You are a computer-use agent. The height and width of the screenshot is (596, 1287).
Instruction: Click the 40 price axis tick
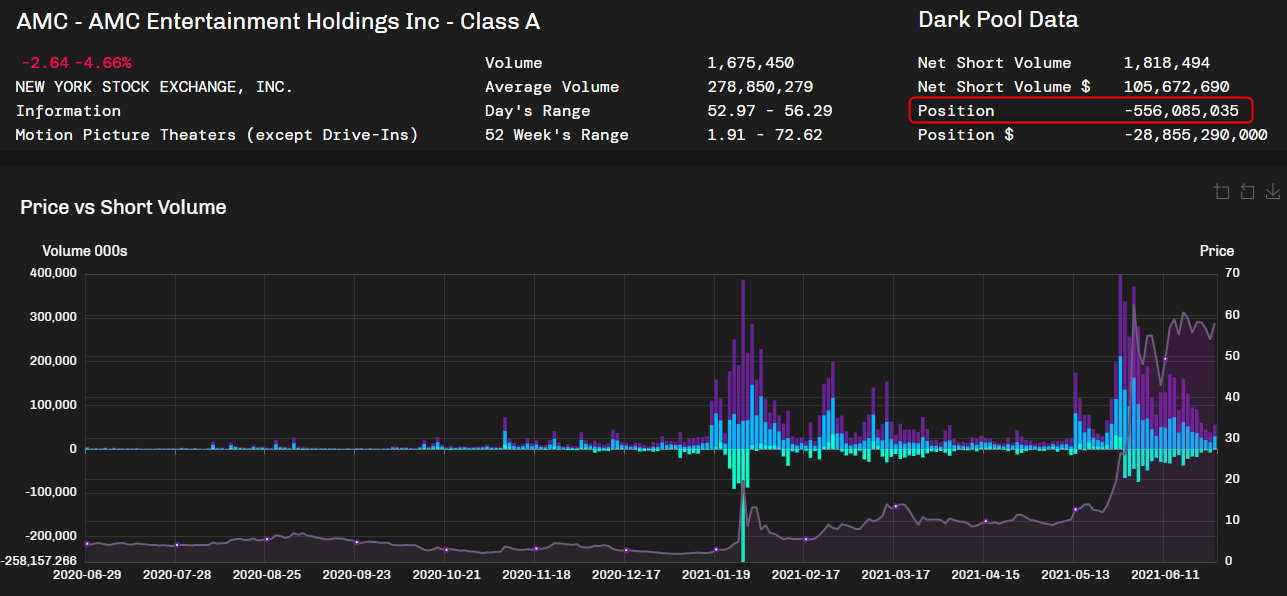tap(1232, 397)
